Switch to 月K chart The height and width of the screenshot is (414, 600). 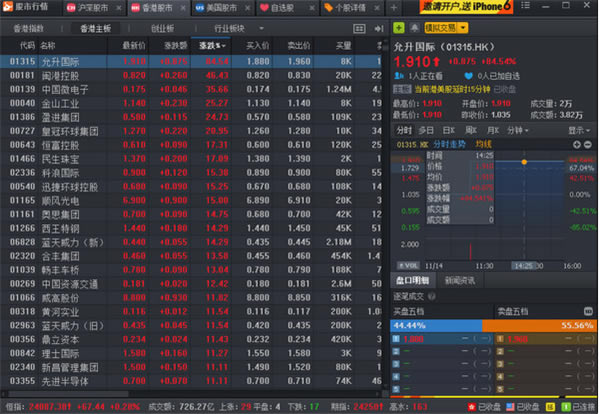pyautogui.click(x=493, y=130)
